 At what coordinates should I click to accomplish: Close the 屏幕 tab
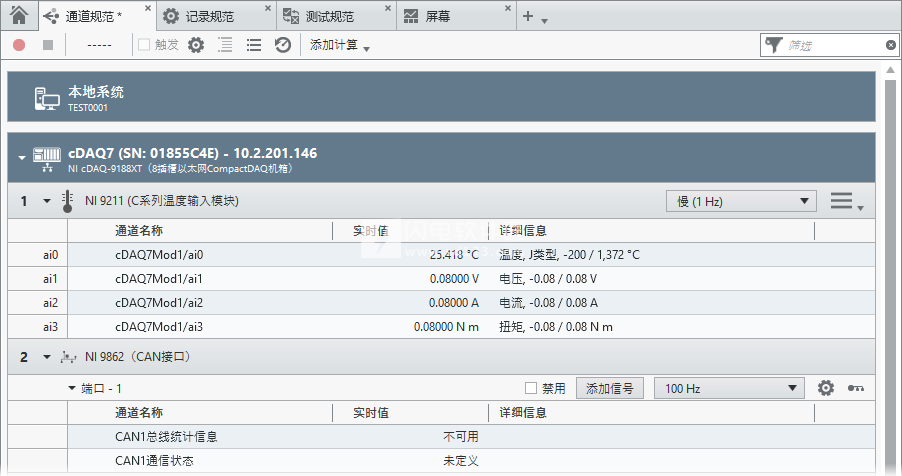point(507,8)
